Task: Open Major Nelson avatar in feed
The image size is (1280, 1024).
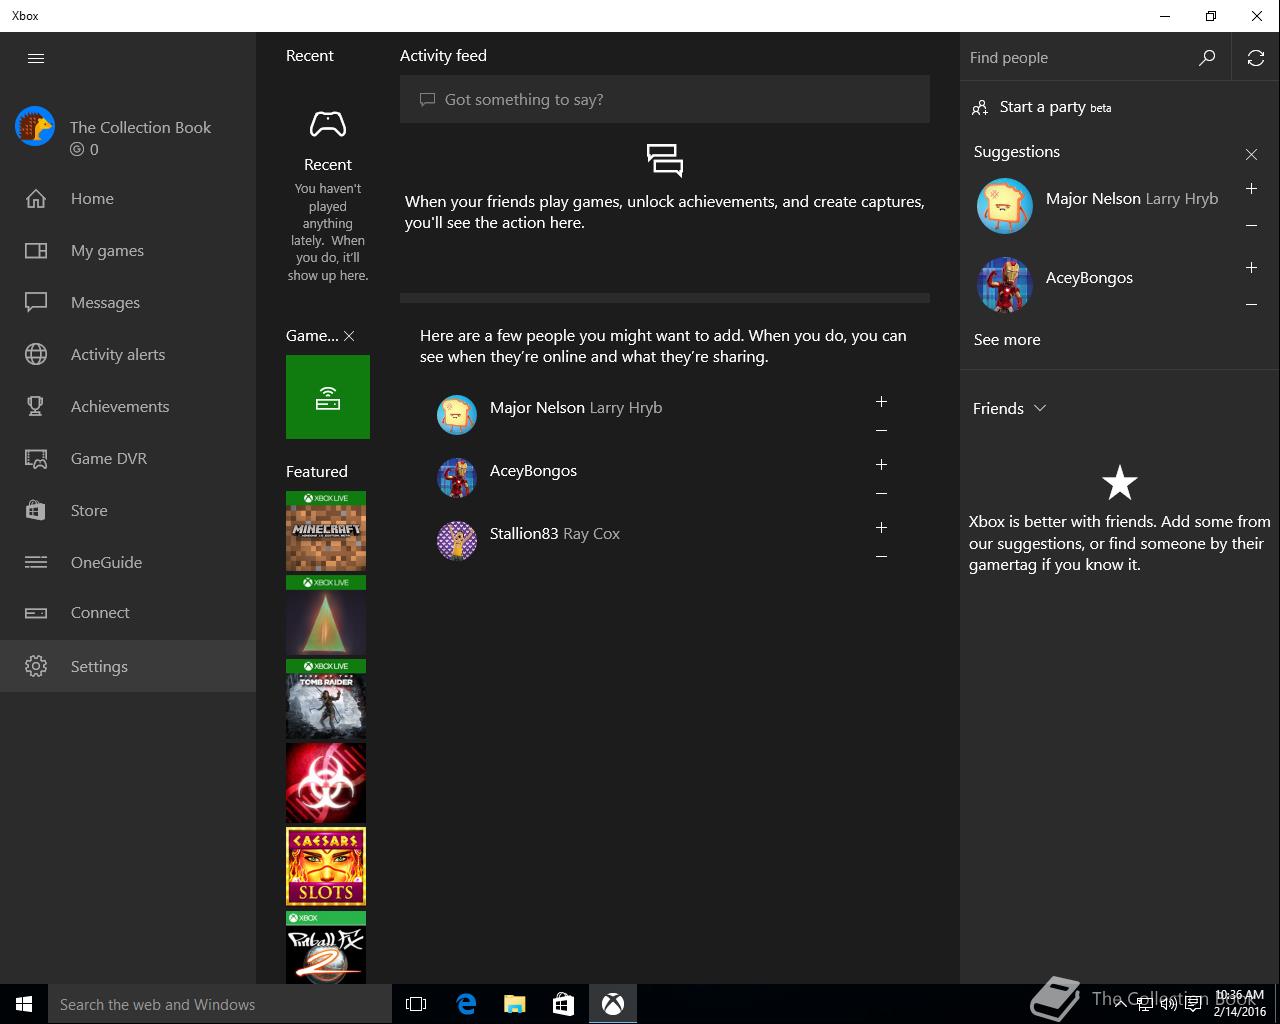Action: (457, 415)
